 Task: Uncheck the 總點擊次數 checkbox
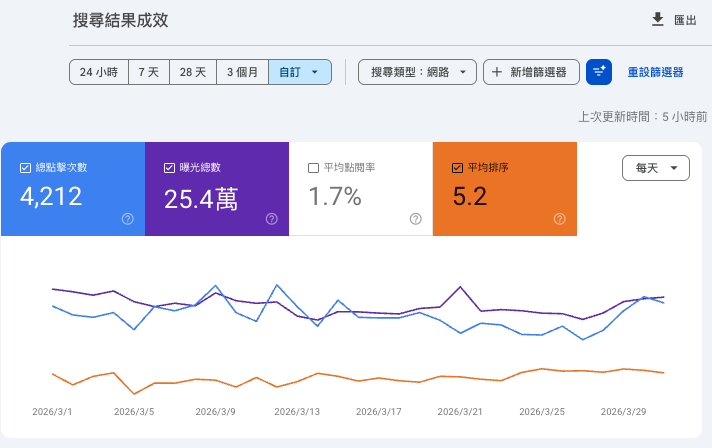[25, 168]
